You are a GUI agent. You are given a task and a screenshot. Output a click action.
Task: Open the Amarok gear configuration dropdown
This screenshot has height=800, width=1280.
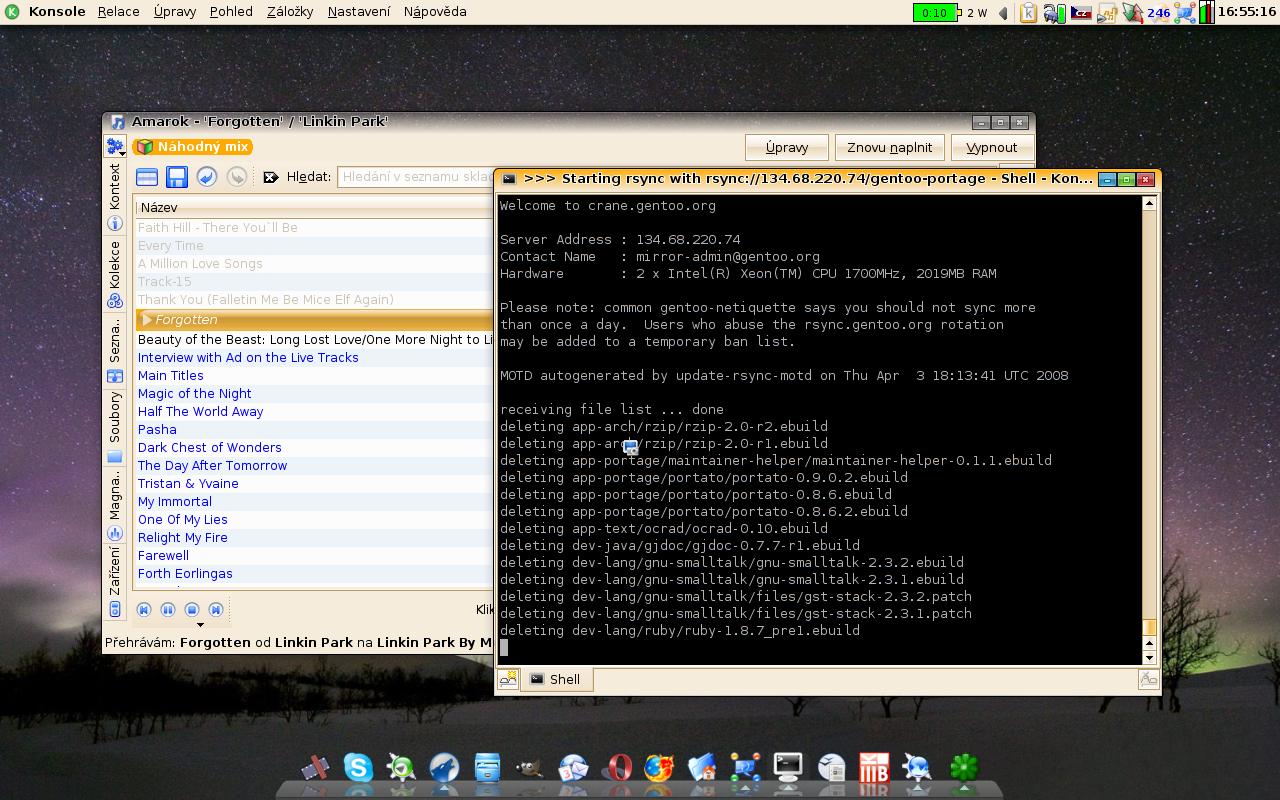coord(115,148)
